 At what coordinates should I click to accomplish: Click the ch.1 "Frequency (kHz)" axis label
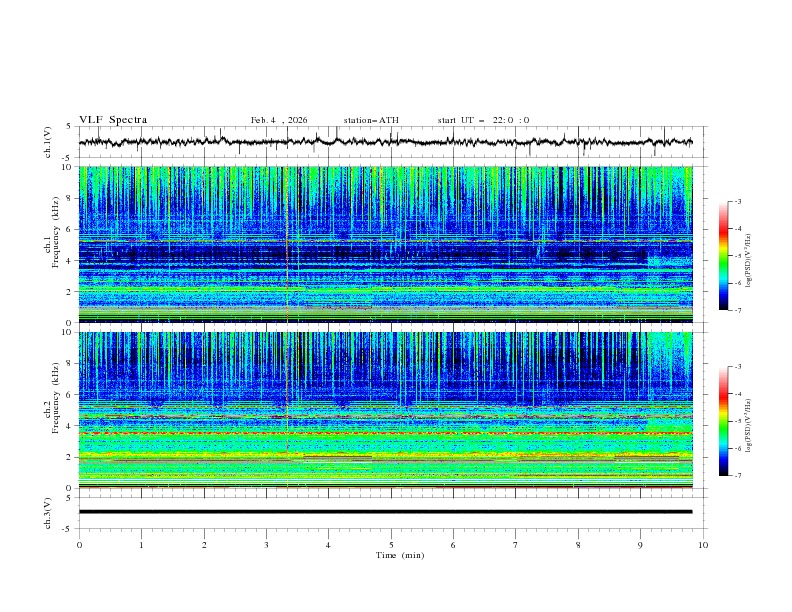click(x=56, y=231)
